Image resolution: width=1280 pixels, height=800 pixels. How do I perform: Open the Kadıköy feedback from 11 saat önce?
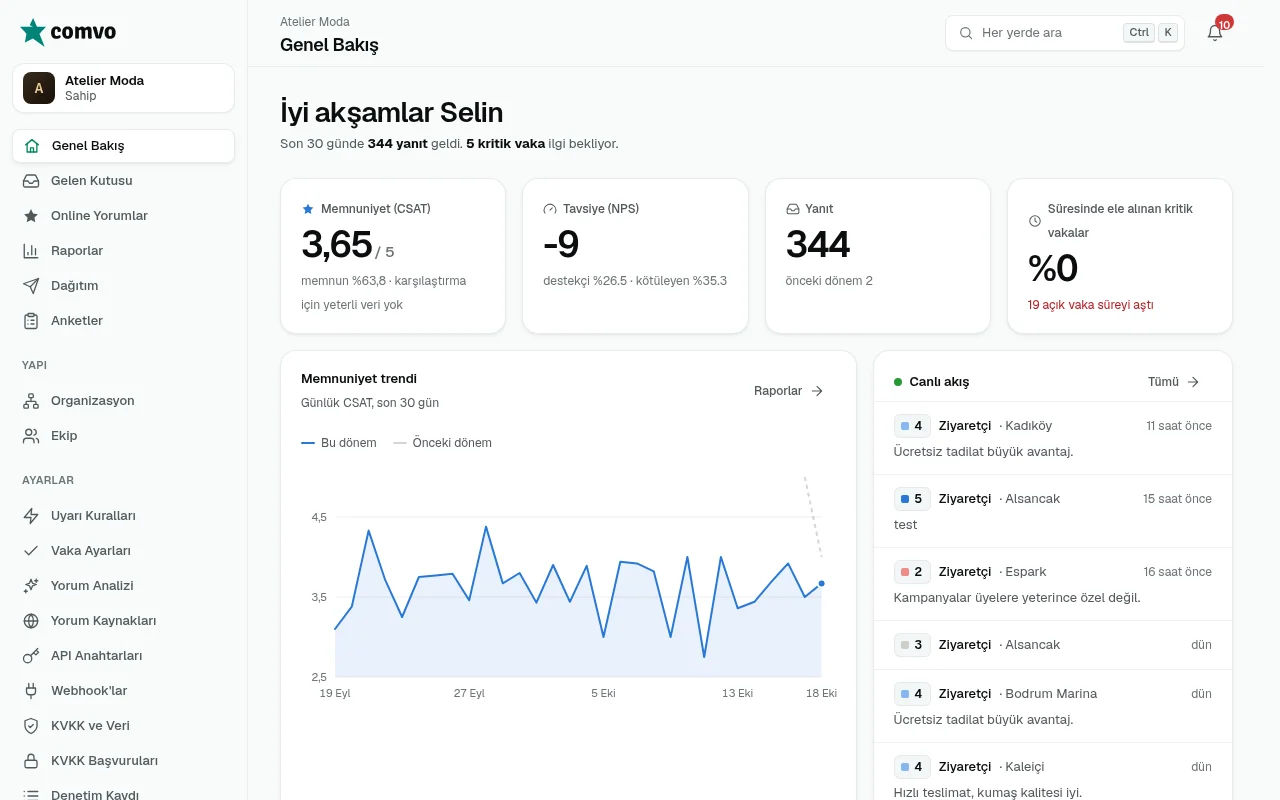[x=1053, y=438]
